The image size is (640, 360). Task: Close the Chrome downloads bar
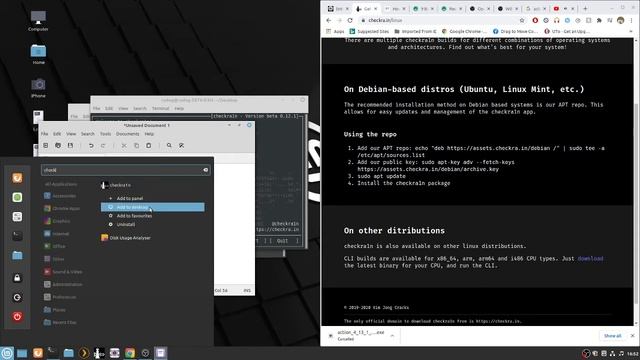pos(632,336)
